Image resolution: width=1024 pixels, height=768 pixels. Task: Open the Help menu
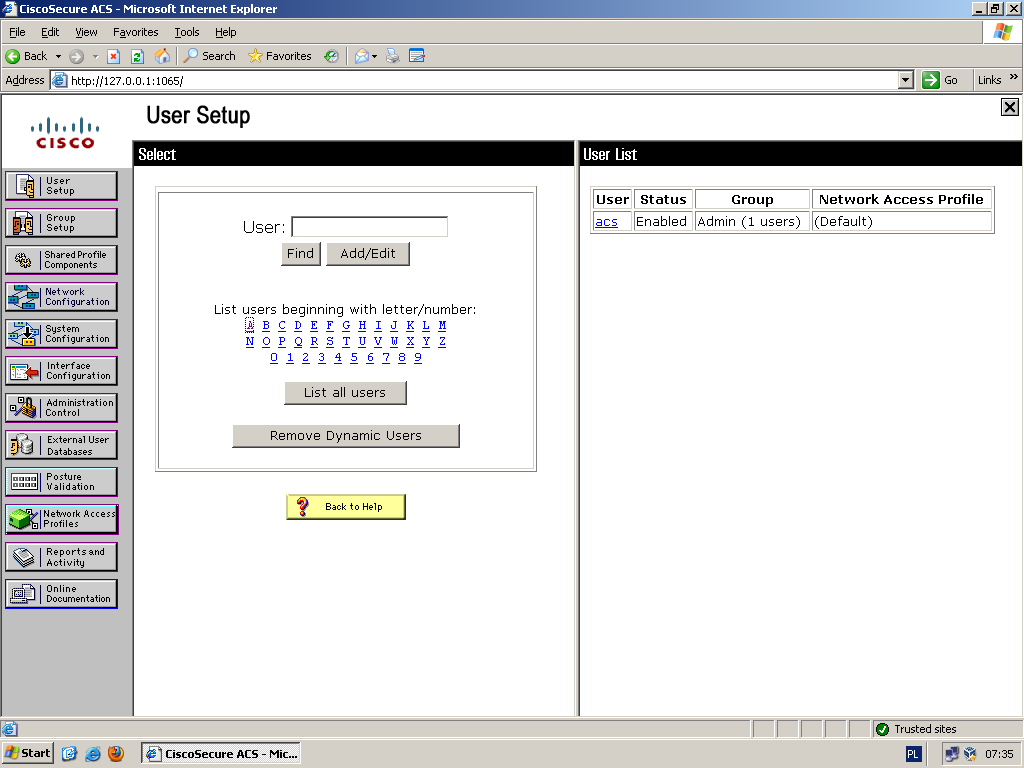click(225, 32)
